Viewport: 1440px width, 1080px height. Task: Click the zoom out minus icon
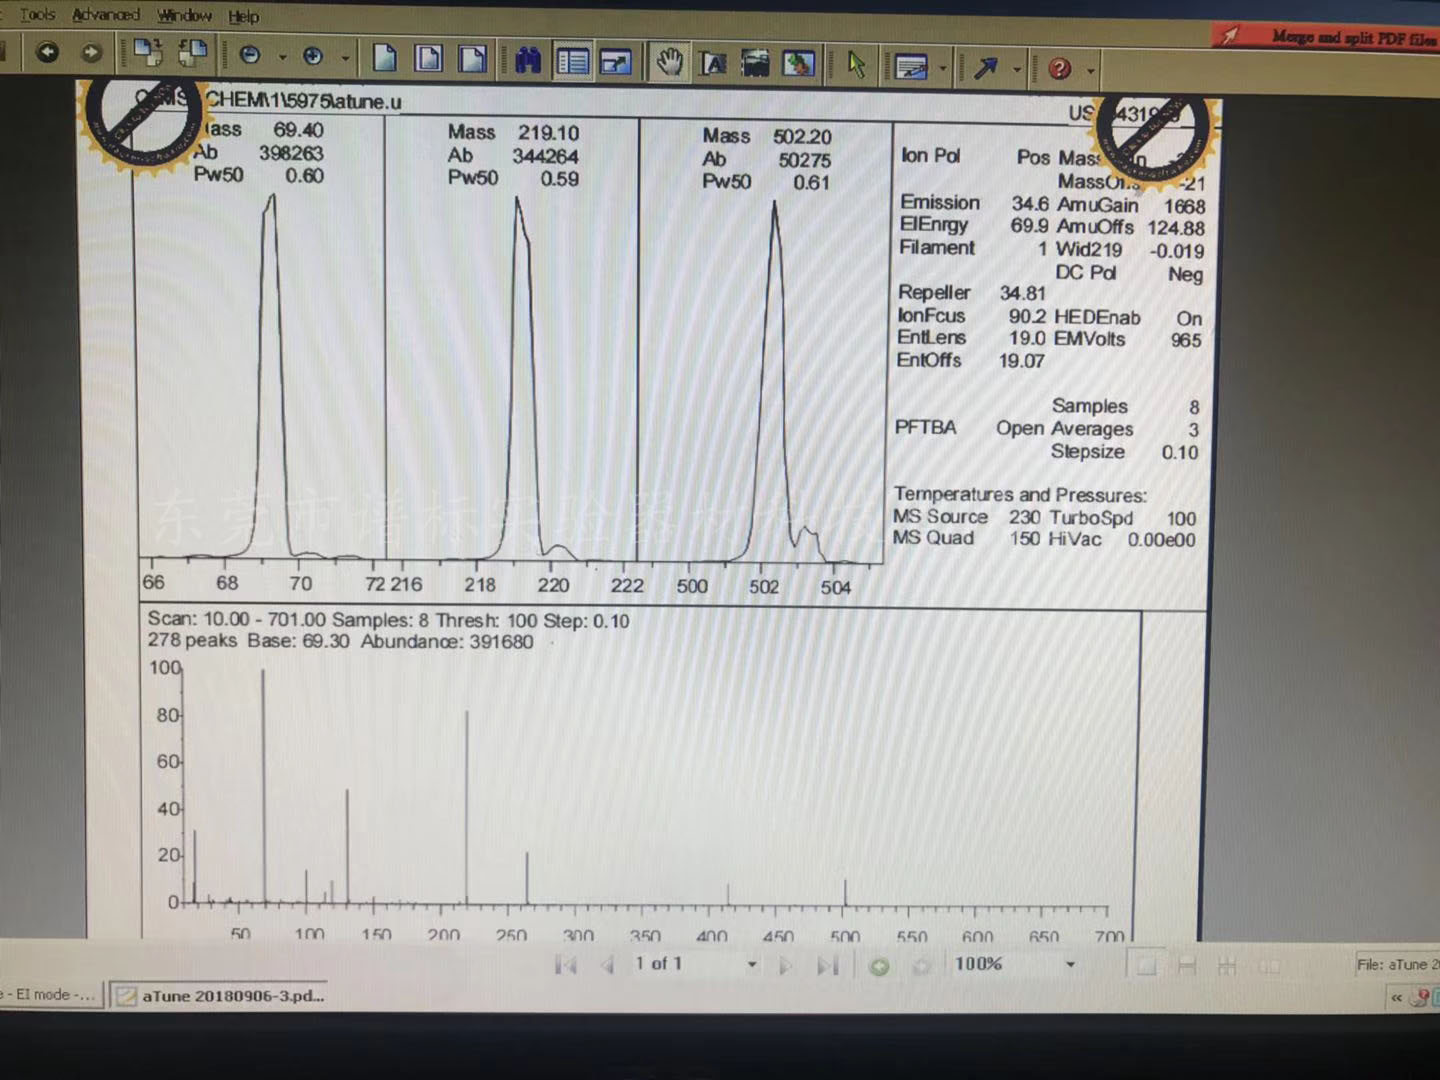pyautogui.click(x=250, y=56)
